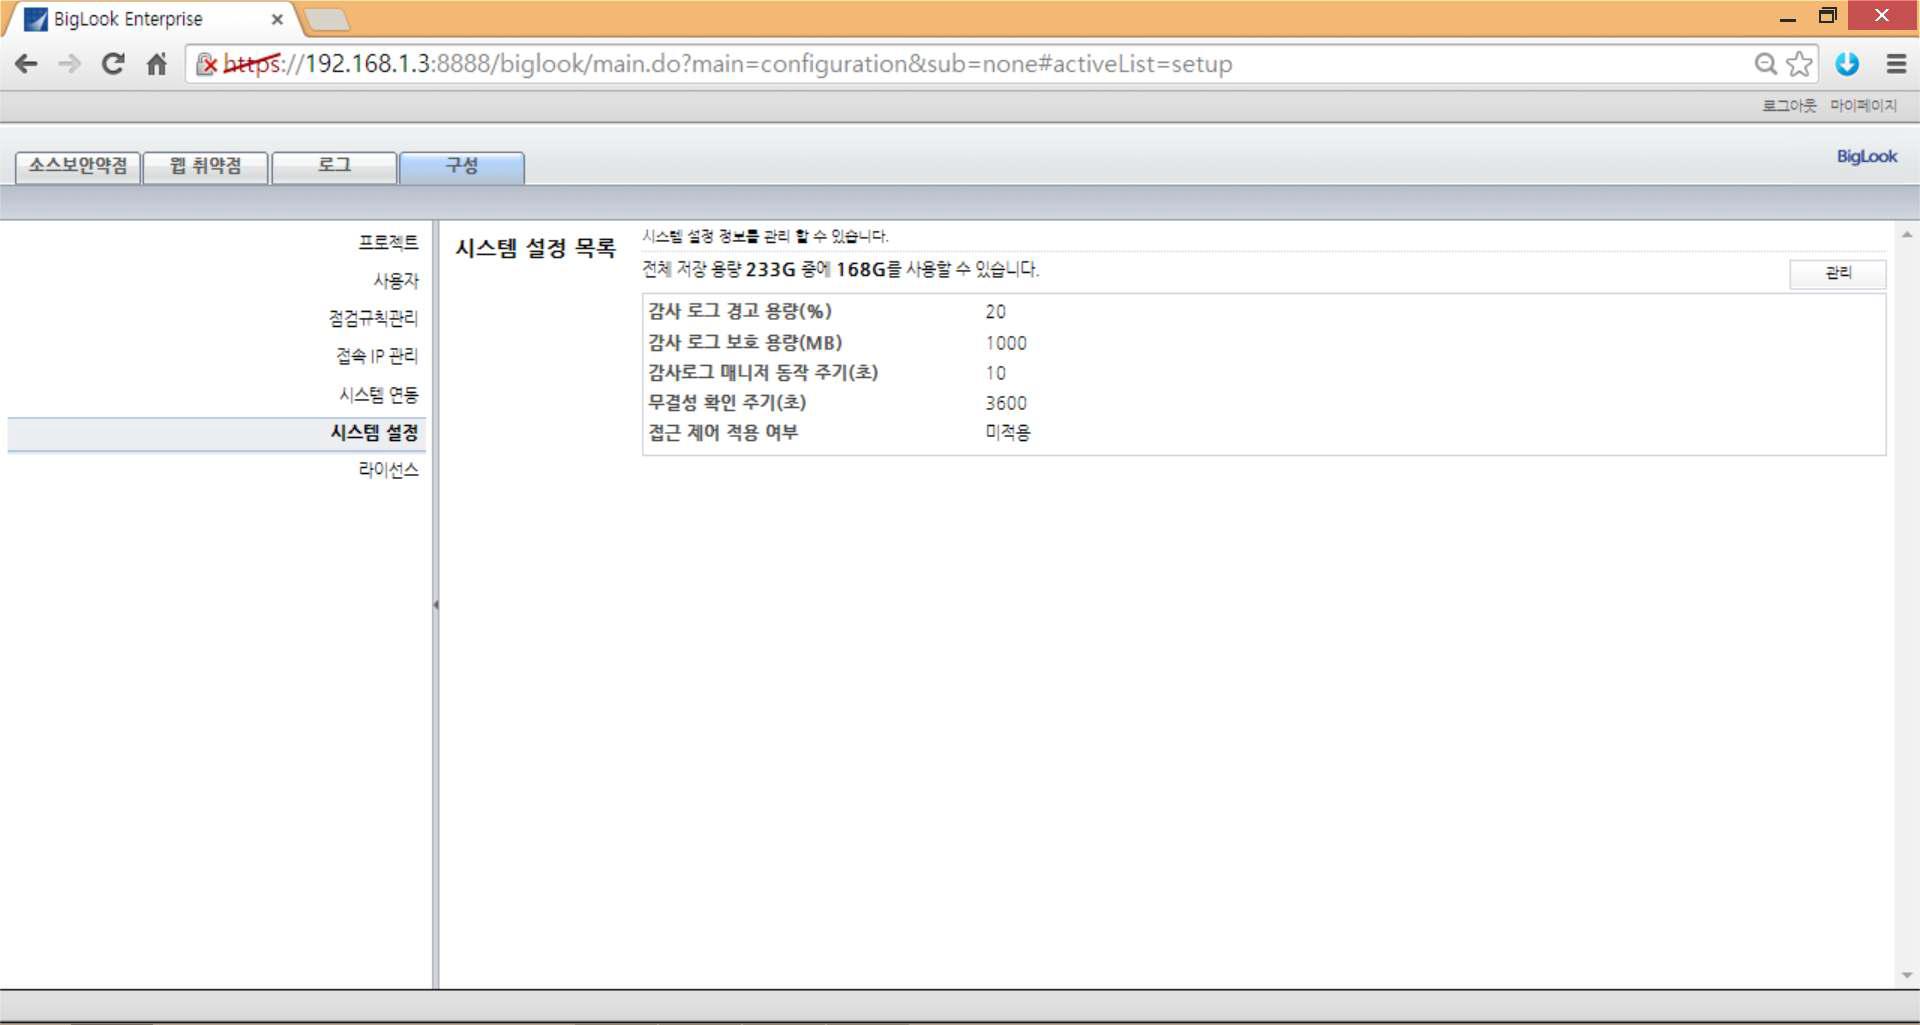Click the 감사로그 매니저 동작 주기(초) label

(x=763, y=372)
